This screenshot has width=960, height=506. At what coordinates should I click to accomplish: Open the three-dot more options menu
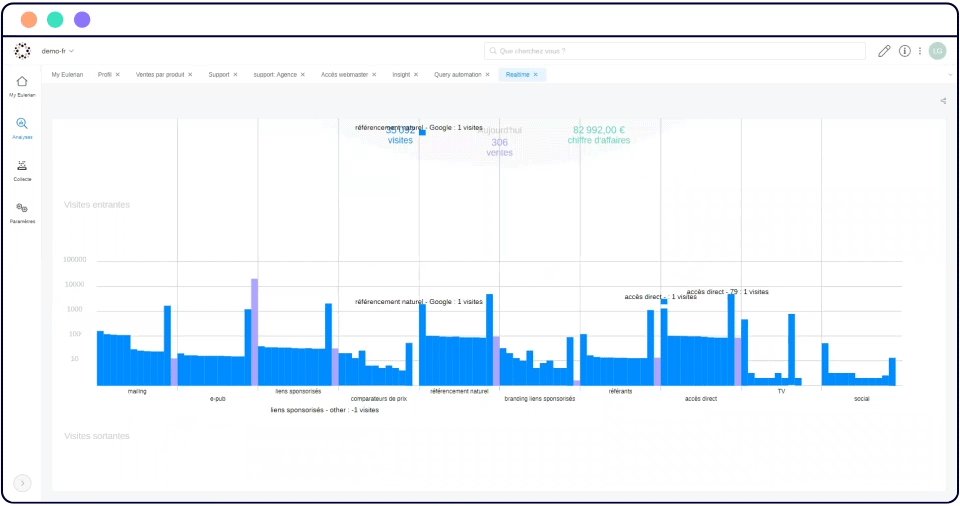point(920,51)
